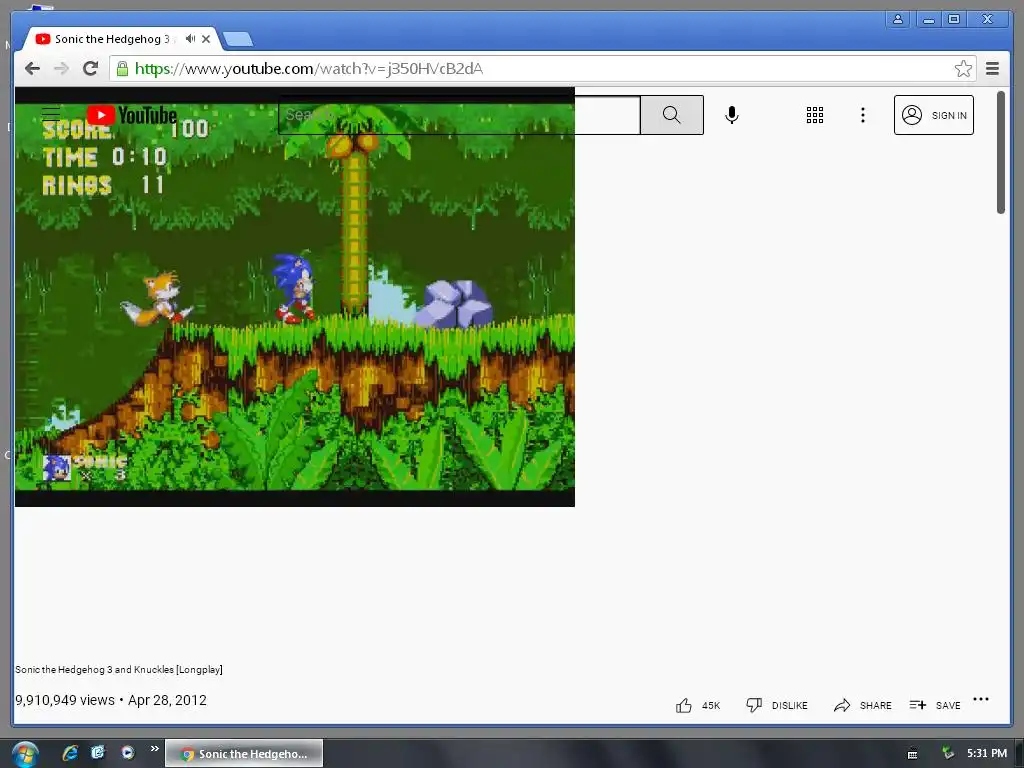The image size is (1024, 768).
Task: Expand the quick launch chevron
Action: pyautogui.click(x=154, y=748)
